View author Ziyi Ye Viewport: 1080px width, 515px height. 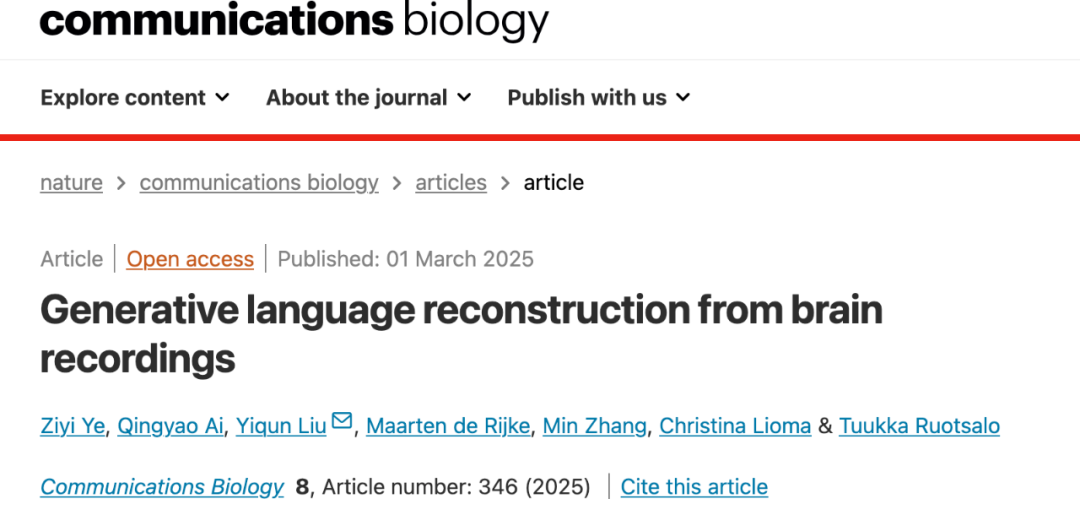pos(72,426)
